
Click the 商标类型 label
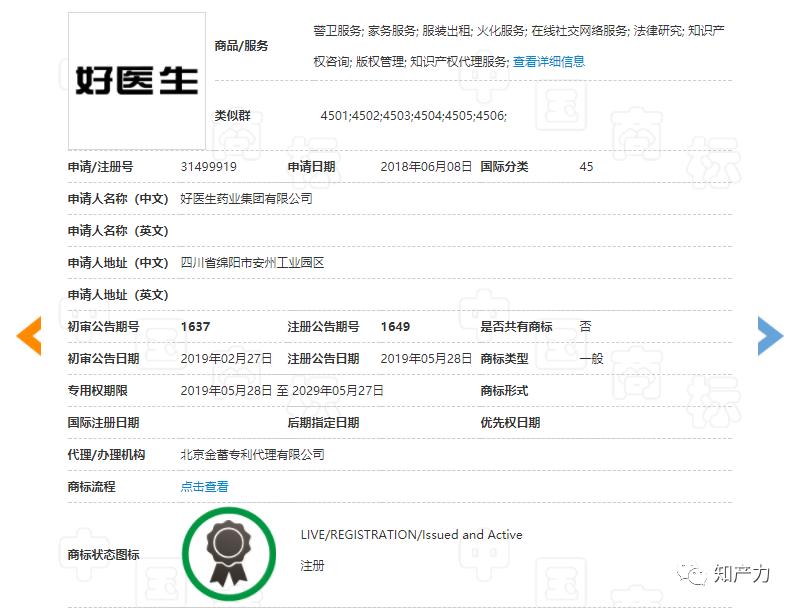point(504,359)
